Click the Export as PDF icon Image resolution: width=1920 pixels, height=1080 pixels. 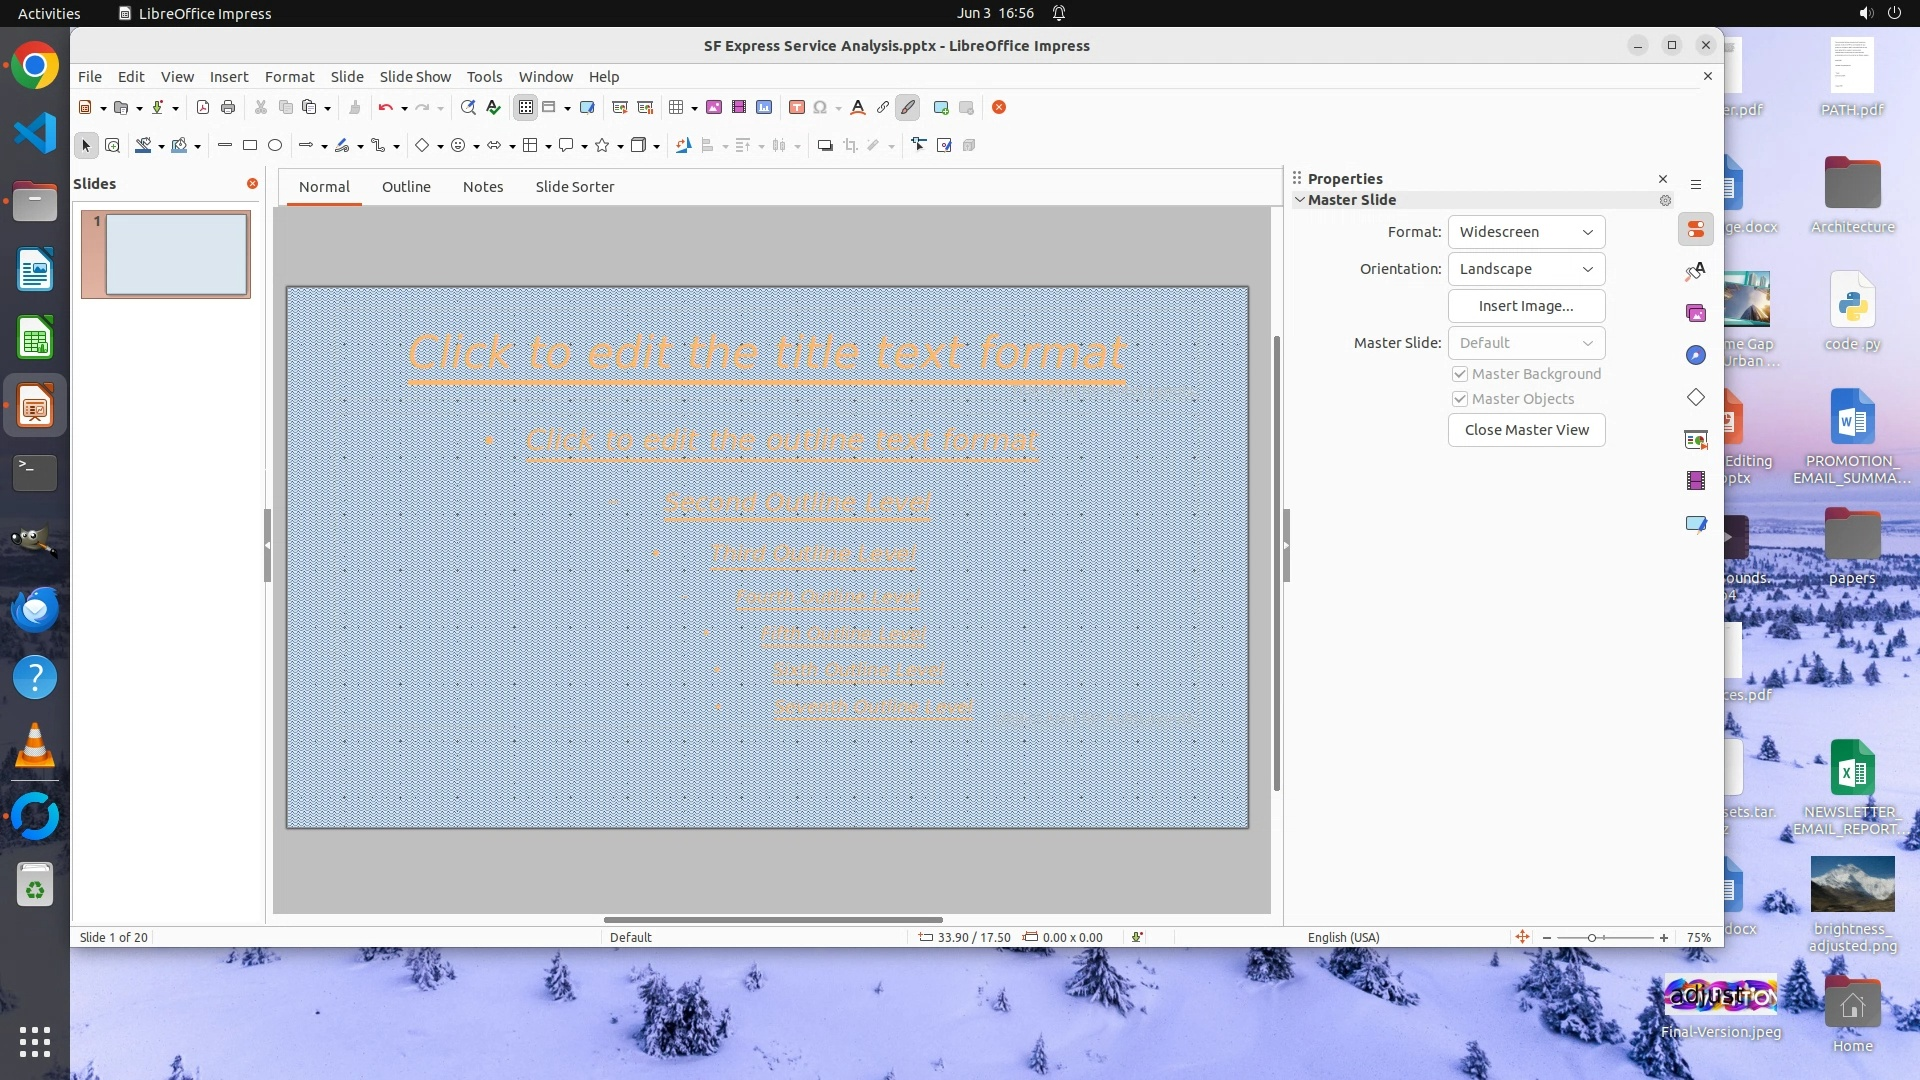click(203, 108)
